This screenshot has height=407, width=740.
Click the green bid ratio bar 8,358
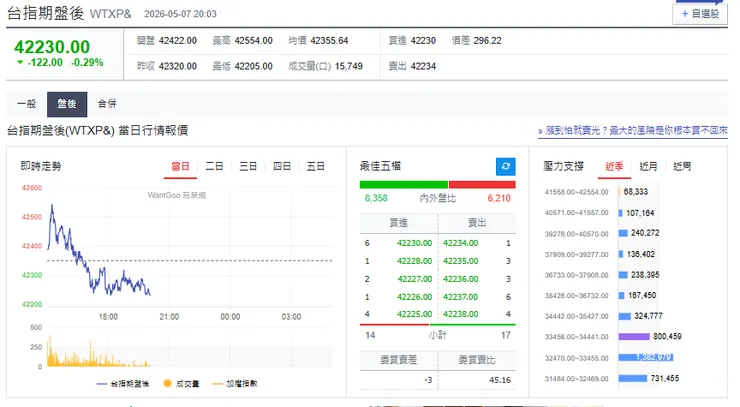tap(404, 185)
